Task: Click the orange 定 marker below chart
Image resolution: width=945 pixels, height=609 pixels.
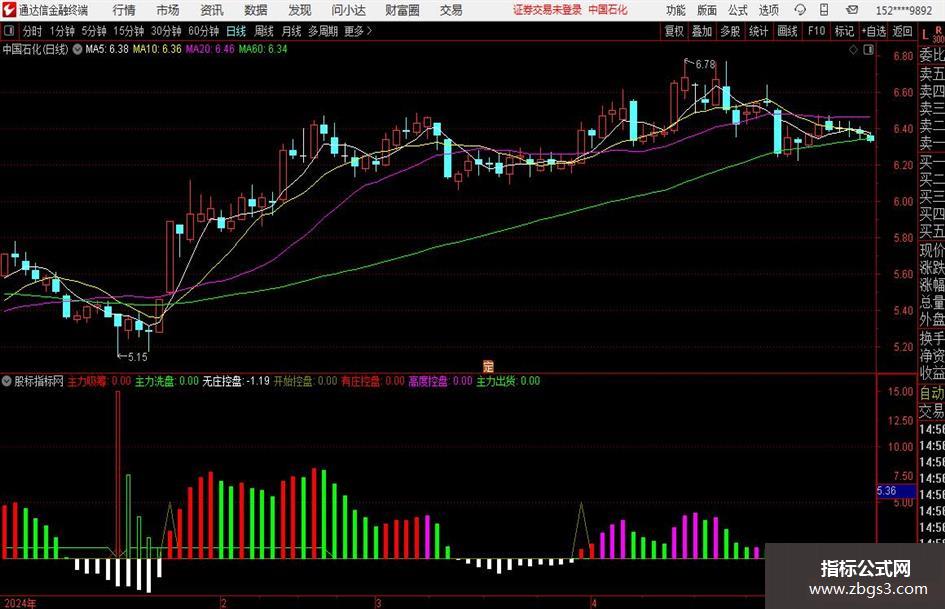Action: (x=488, y=366)
